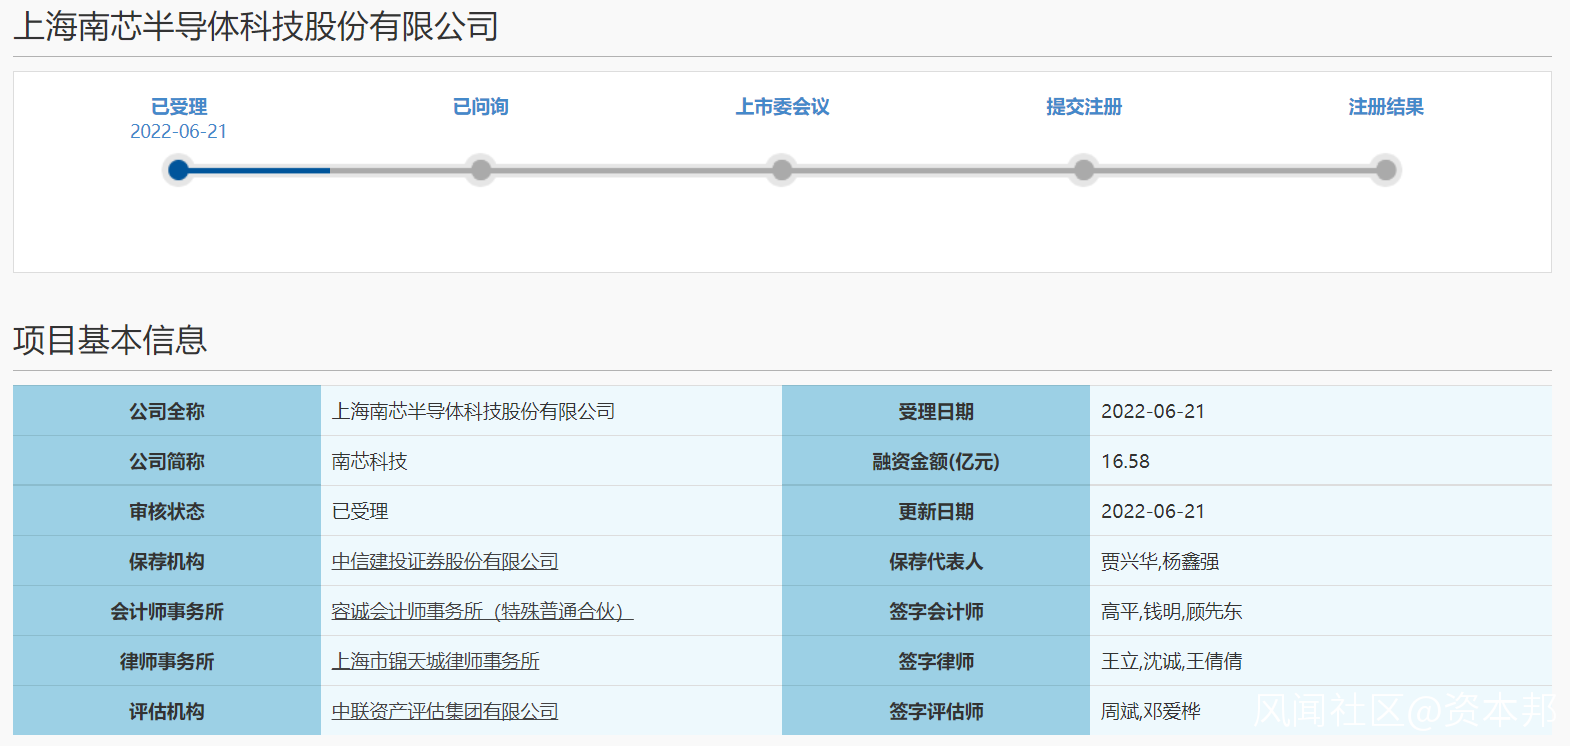The image size is (1570, 746).
Task: Click the company full name value cell
Action: click(551, 411)
